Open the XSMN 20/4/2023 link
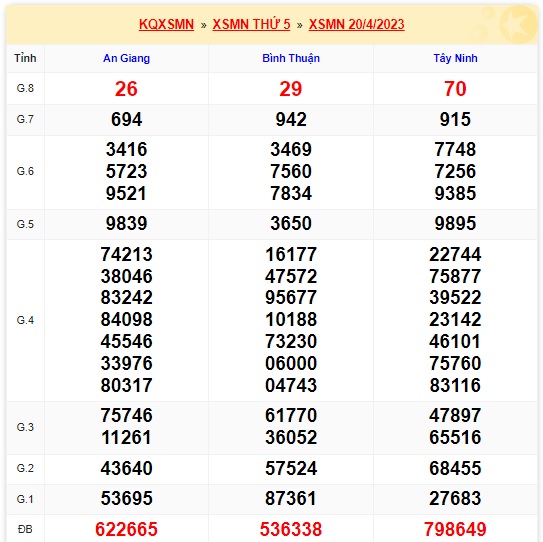 tap(356, 25)
